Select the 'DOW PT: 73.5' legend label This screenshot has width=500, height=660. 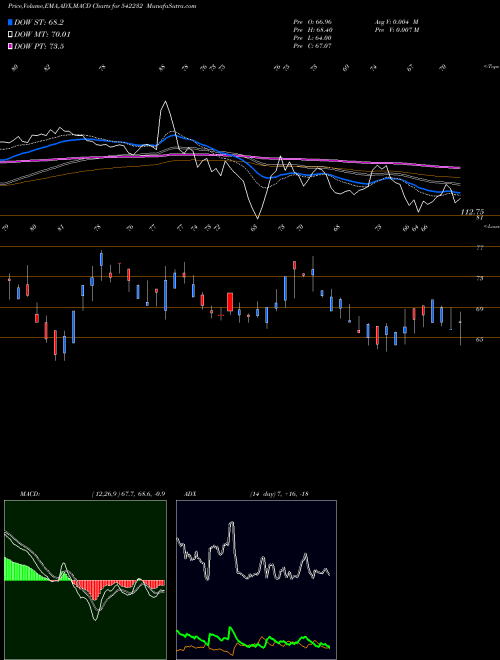pos(40,46)
